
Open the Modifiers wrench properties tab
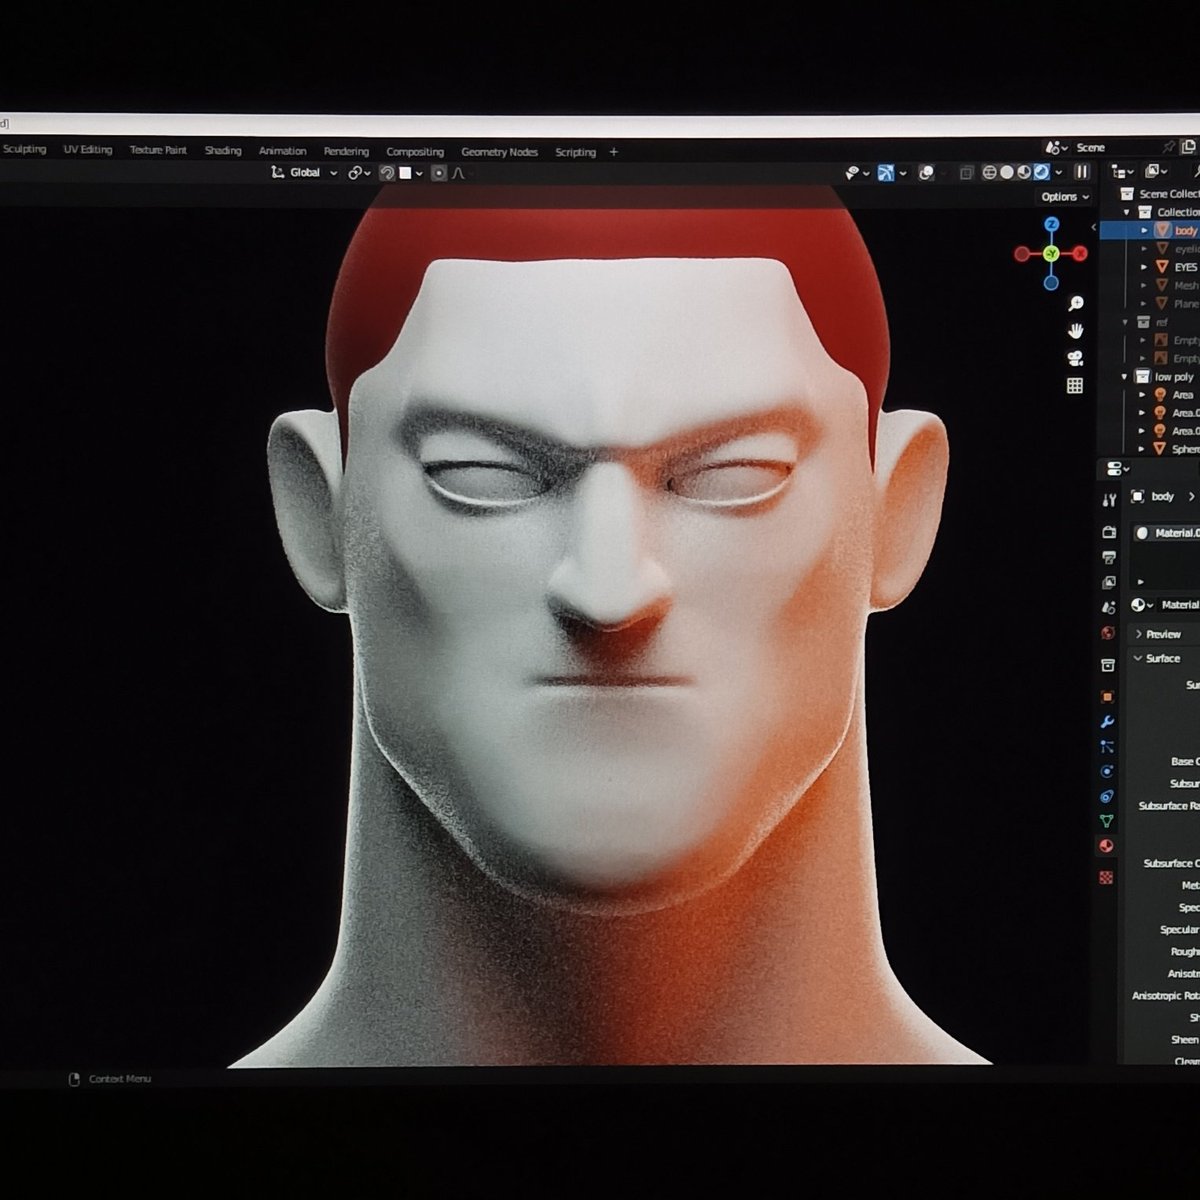coord(1107,722)
